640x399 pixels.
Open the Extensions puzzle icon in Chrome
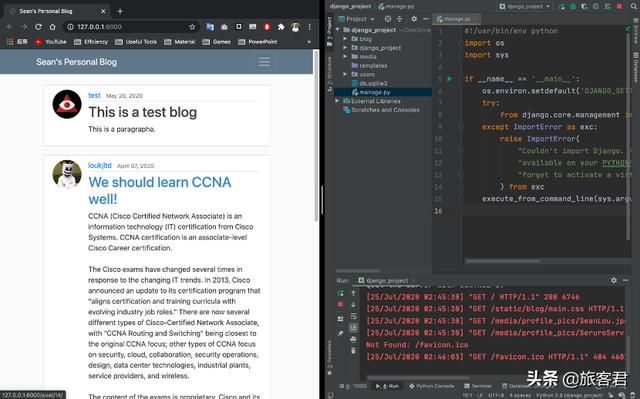pyautogui.click(x=281, y=27)
